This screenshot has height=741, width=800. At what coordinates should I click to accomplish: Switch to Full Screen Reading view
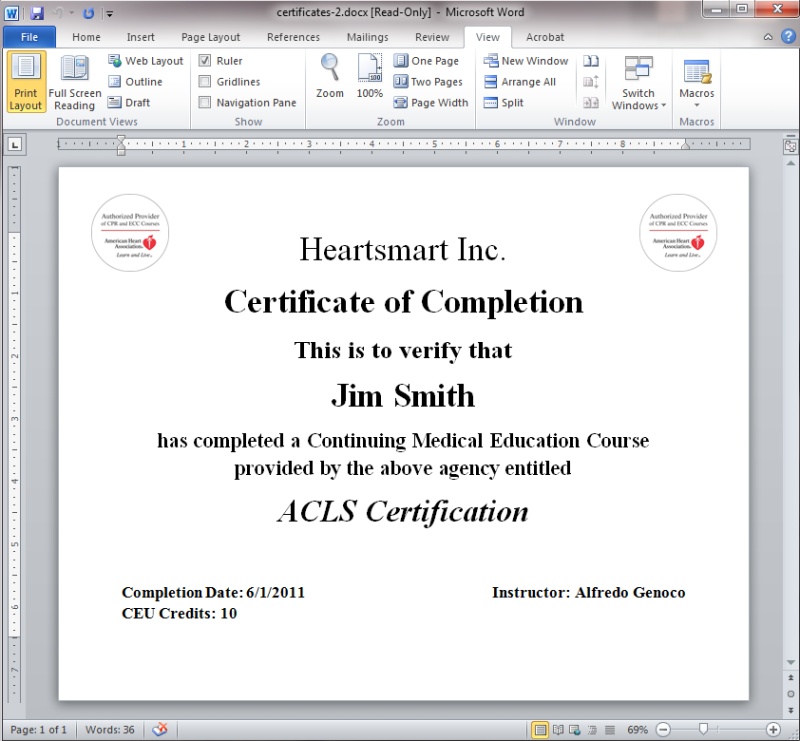coord(75,82)
